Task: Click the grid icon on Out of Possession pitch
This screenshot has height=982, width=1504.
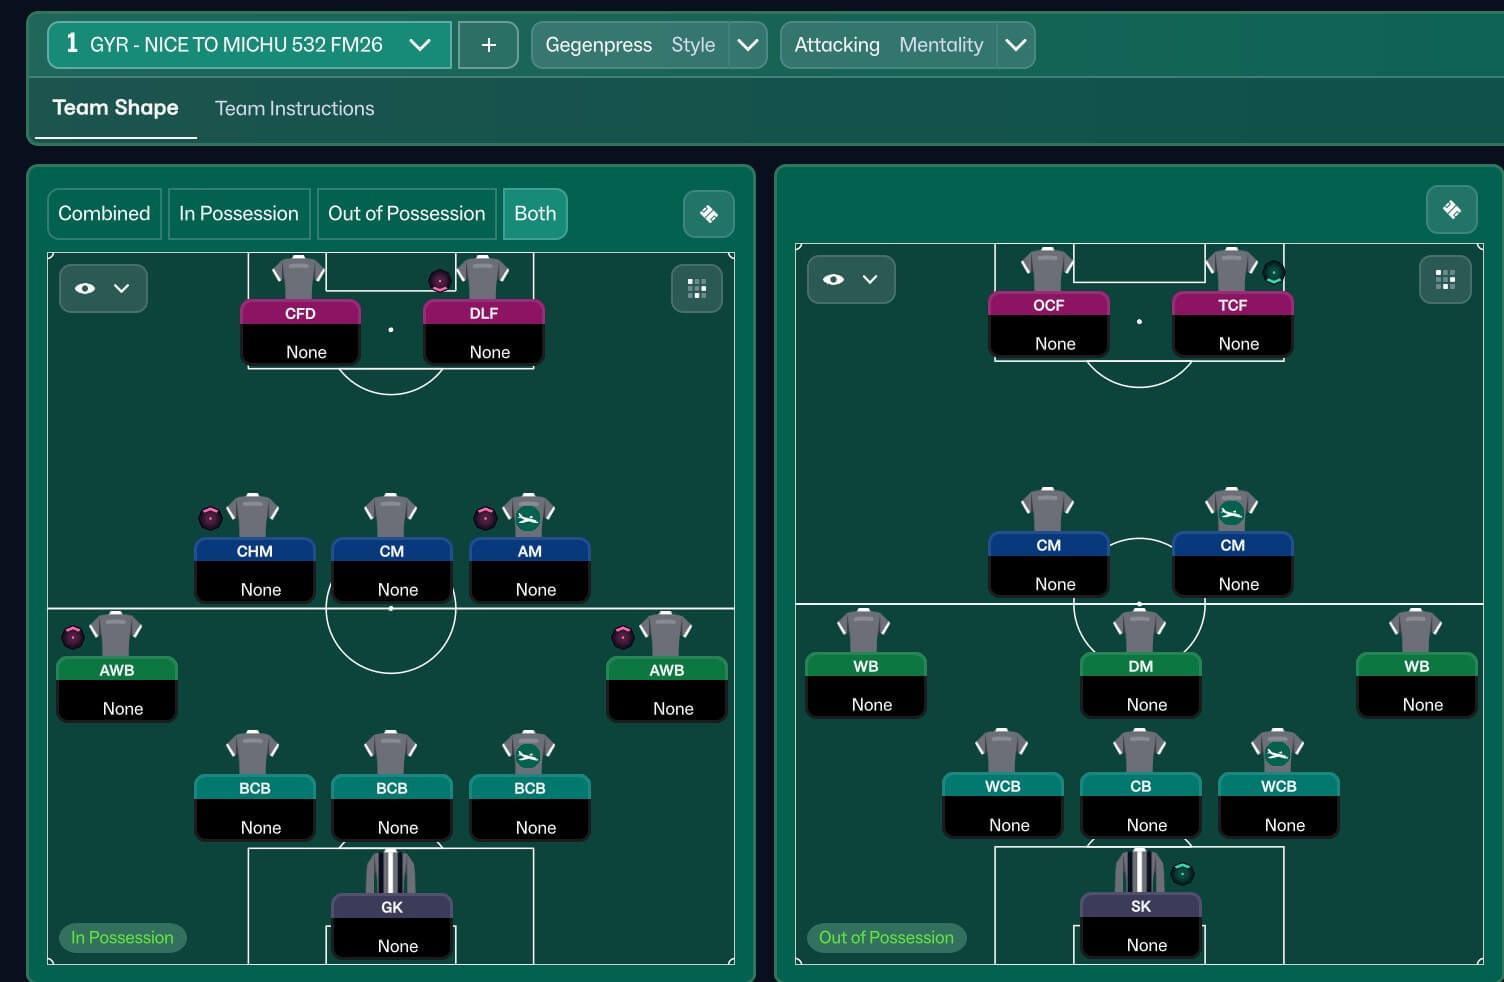Action: [x=1445, y=280]
